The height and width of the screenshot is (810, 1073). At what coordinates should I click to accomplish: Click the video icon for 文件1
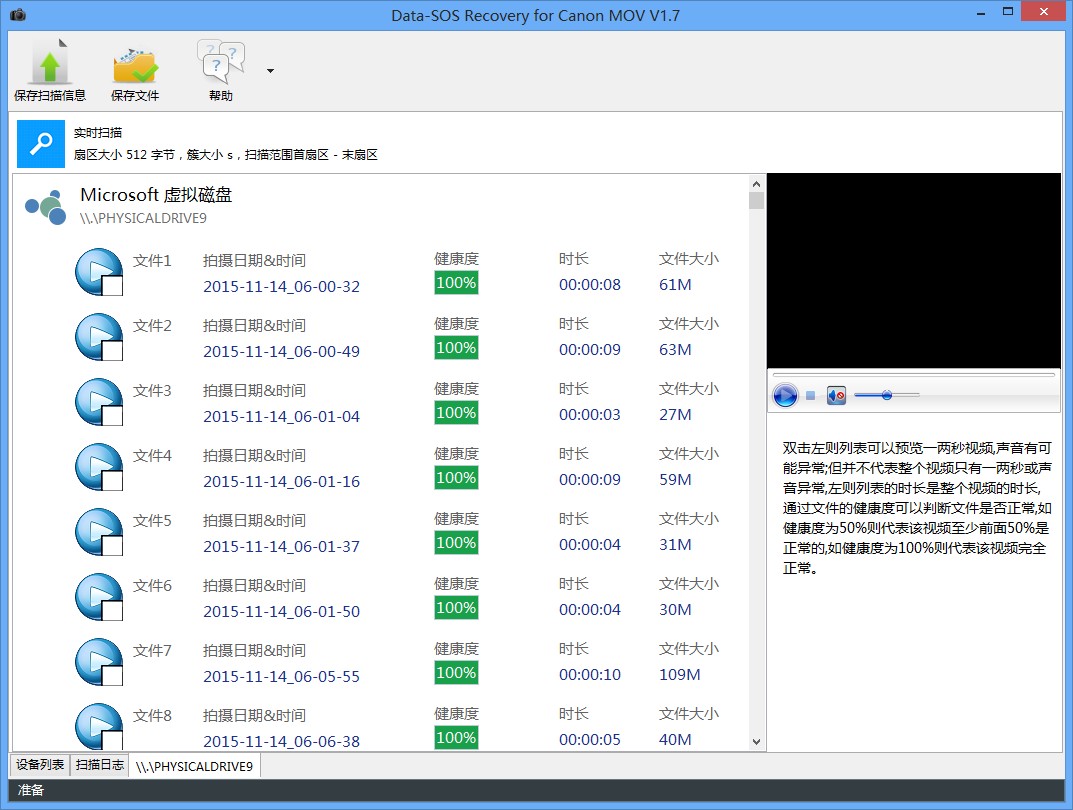(x=98, y=271)
